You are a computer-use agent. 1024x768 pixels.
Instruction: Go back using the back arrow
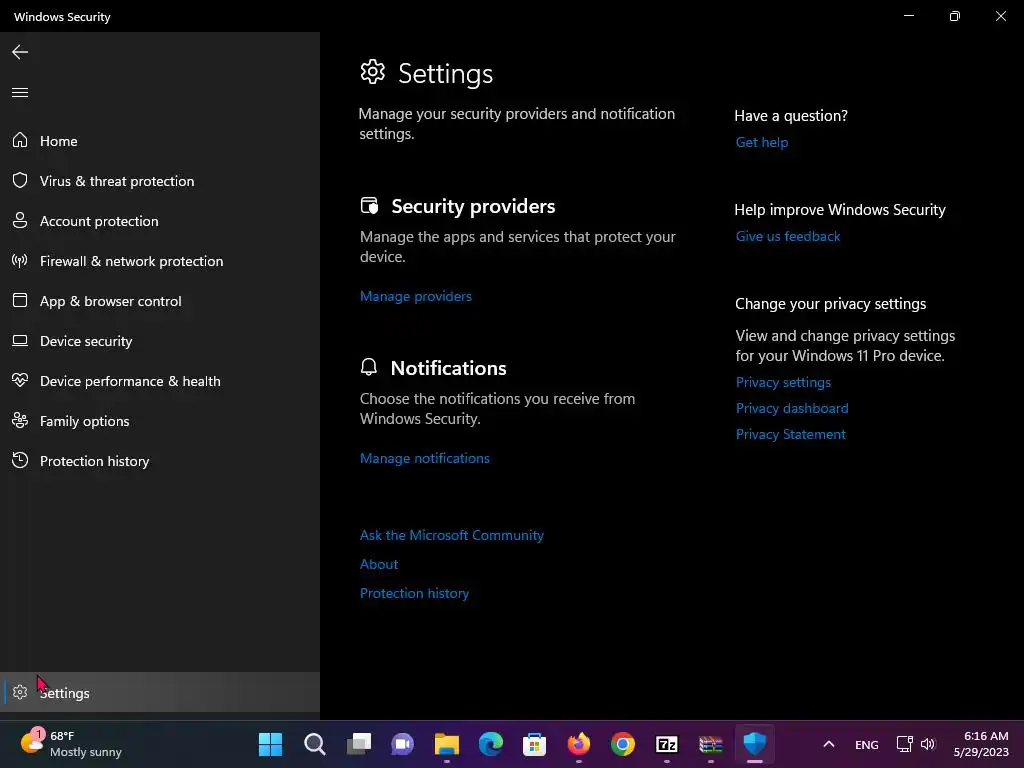[x=20, y=52]
